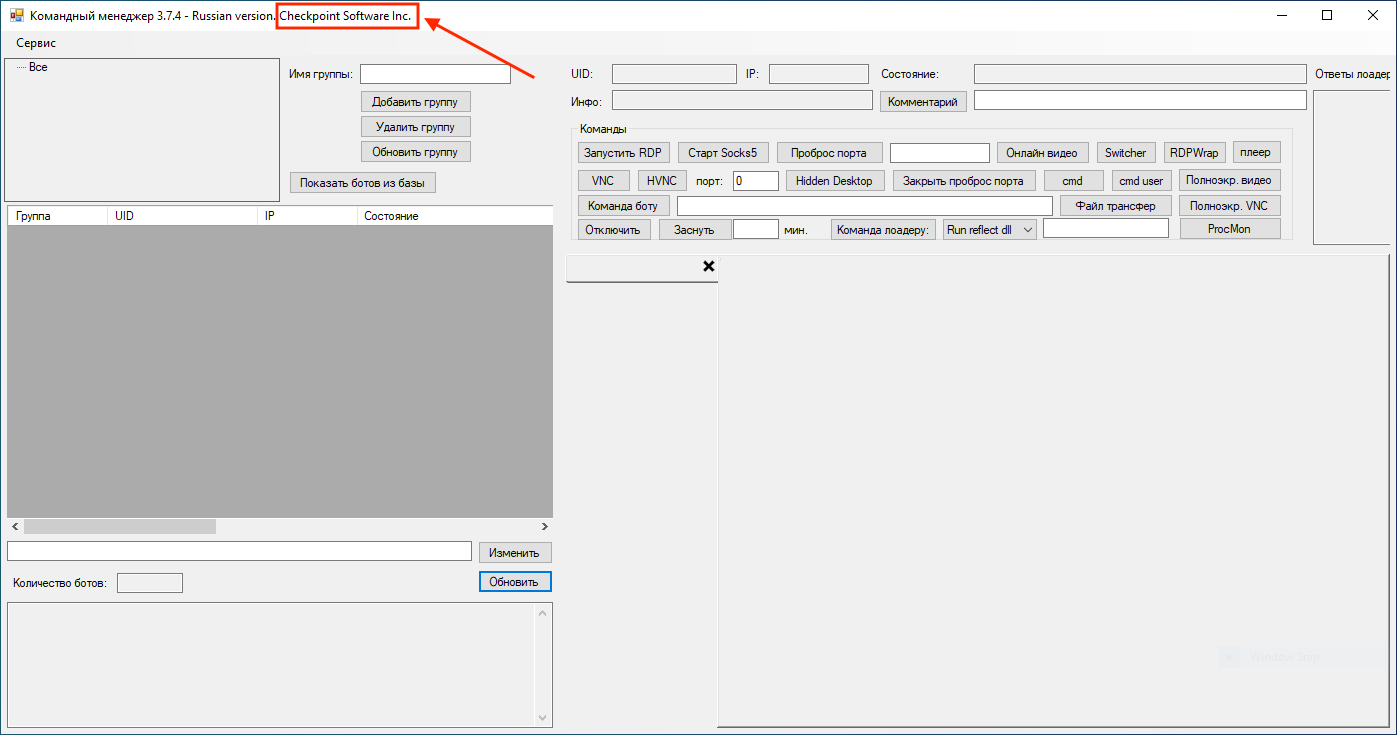Click the Ответы лоадера output box
The width and height of the screenshot is (1397, 735).
coord(1354,168)
